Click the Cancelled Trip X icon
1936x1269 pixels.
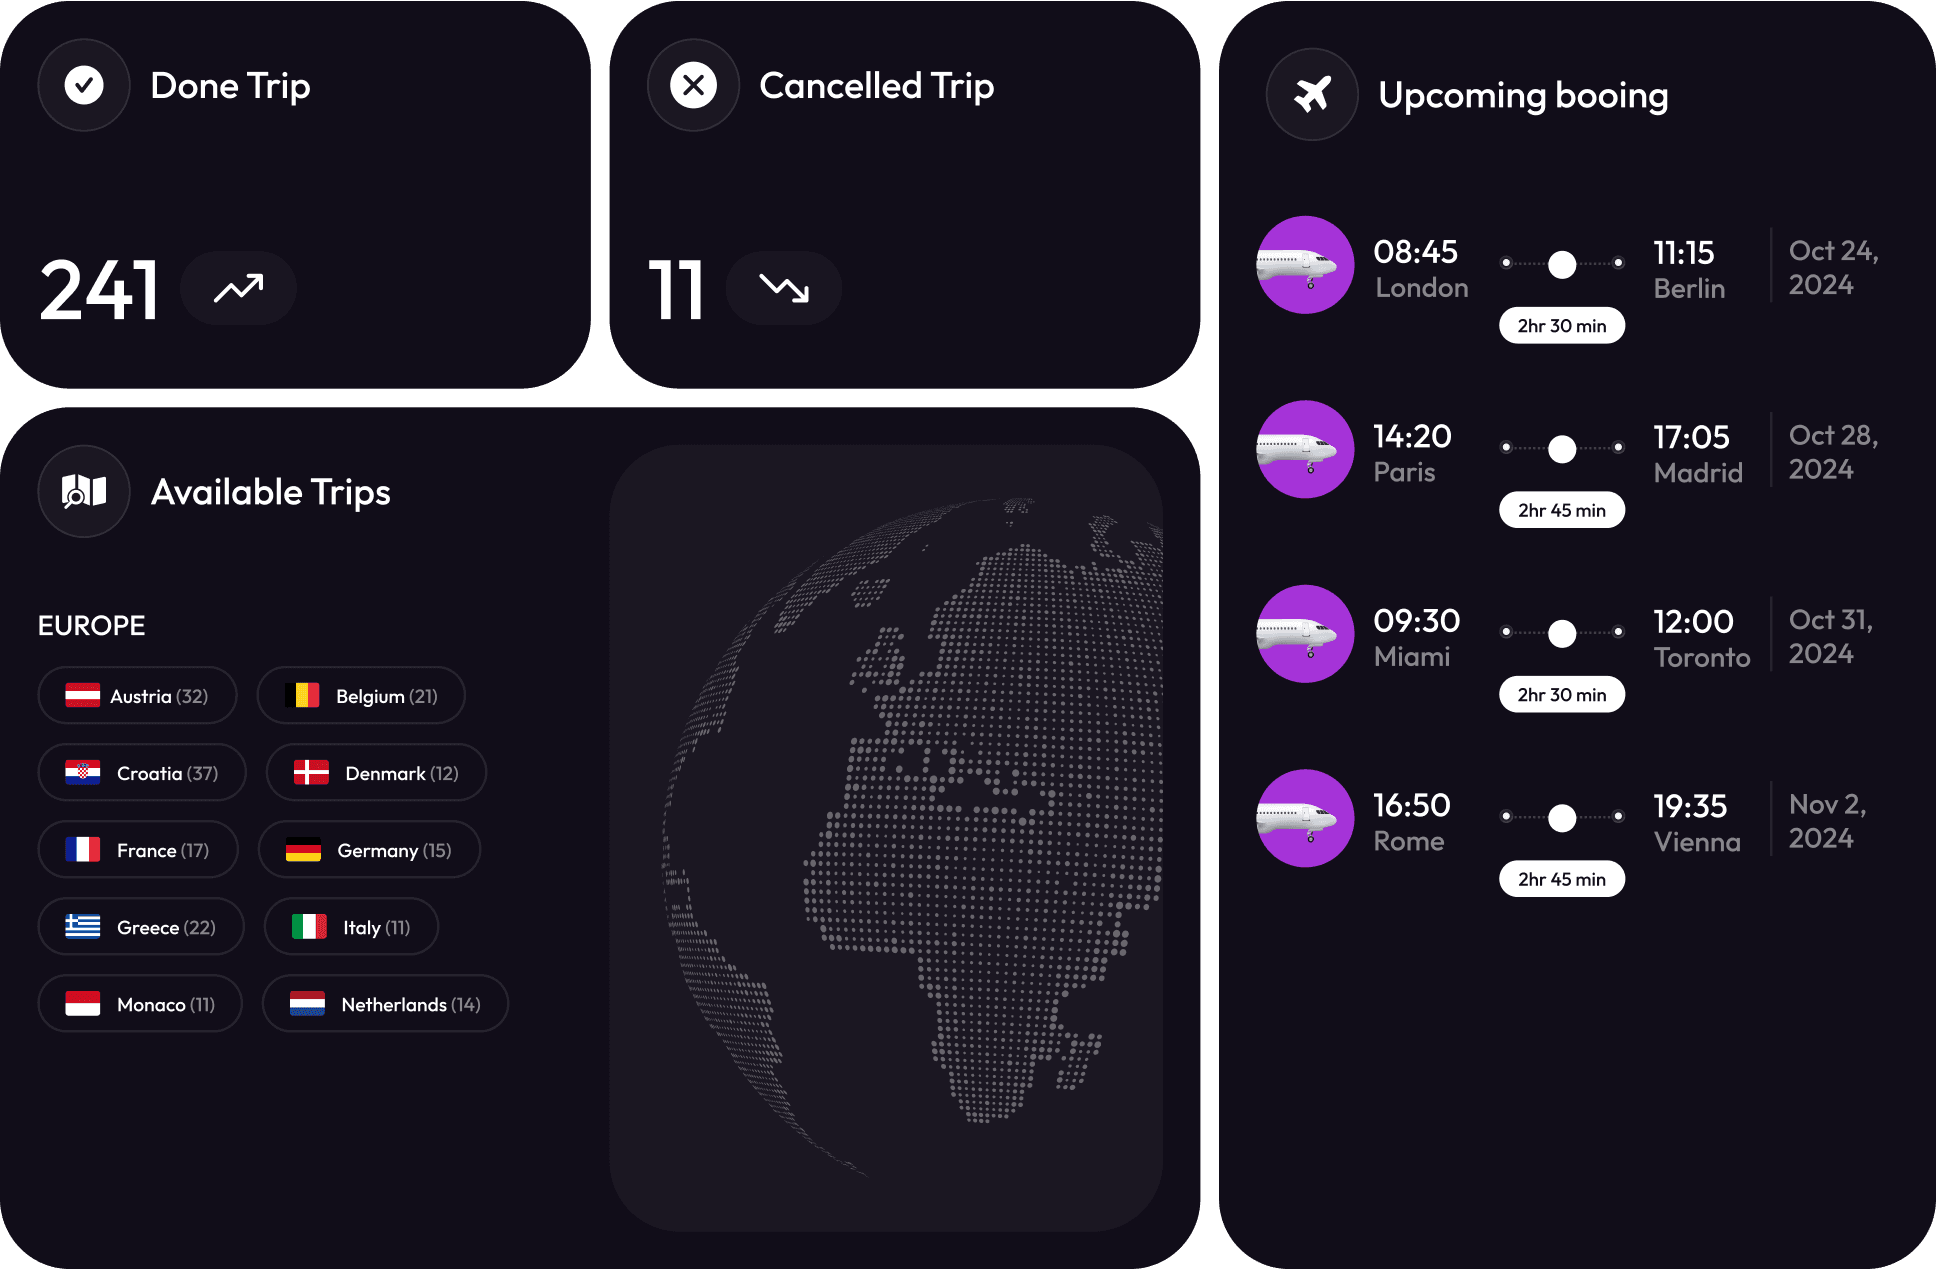[693, 85]
